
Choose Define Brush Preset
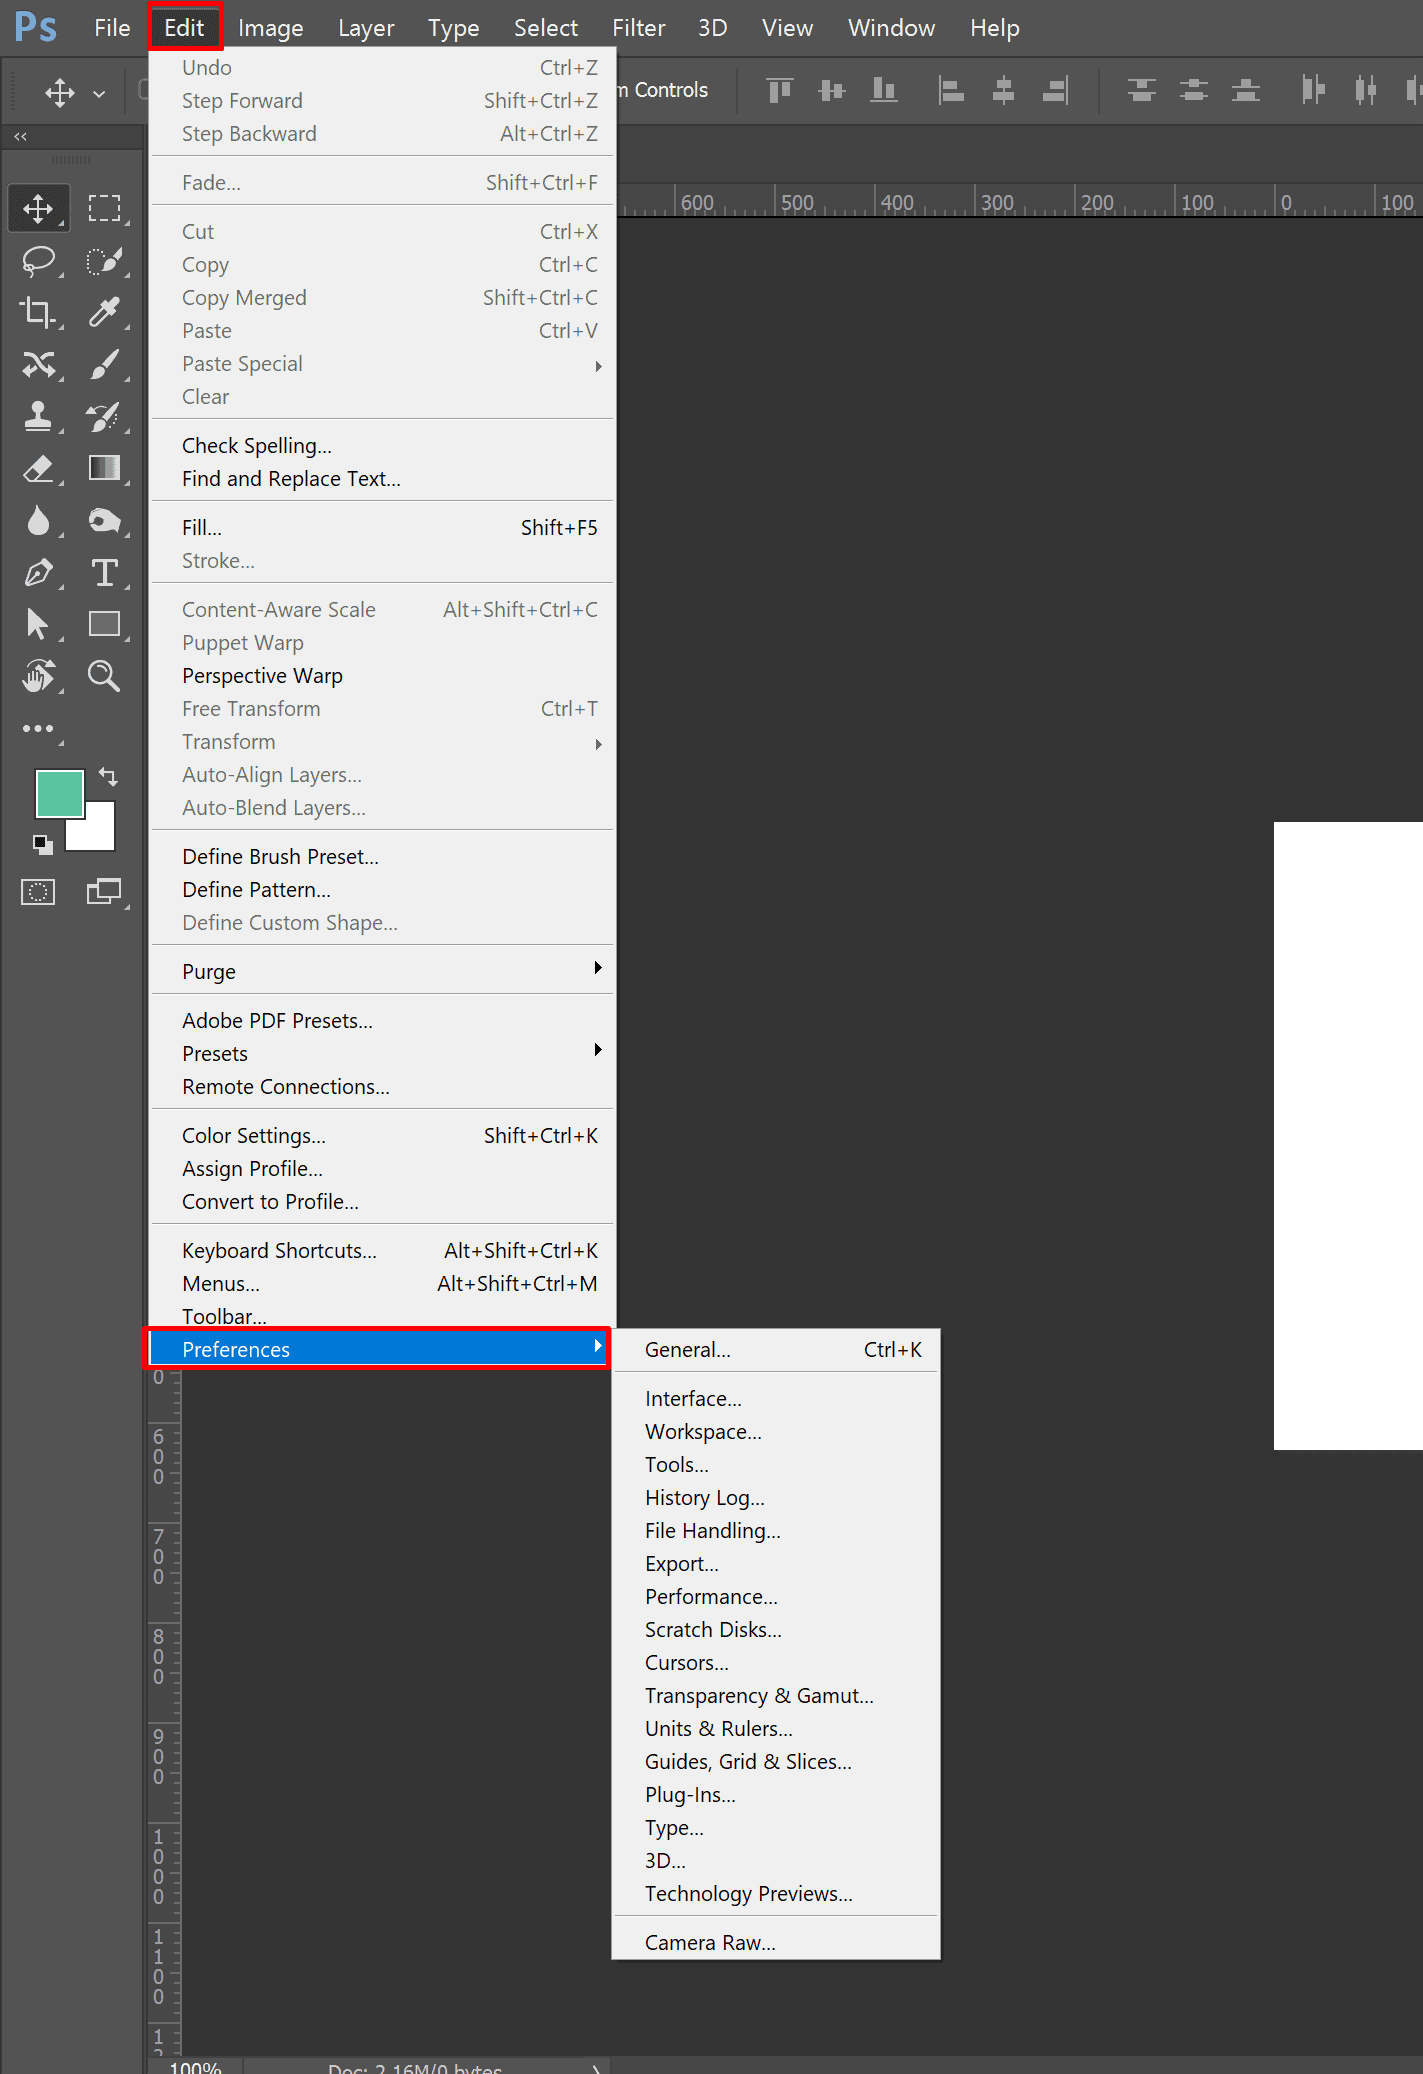point(382,857)
